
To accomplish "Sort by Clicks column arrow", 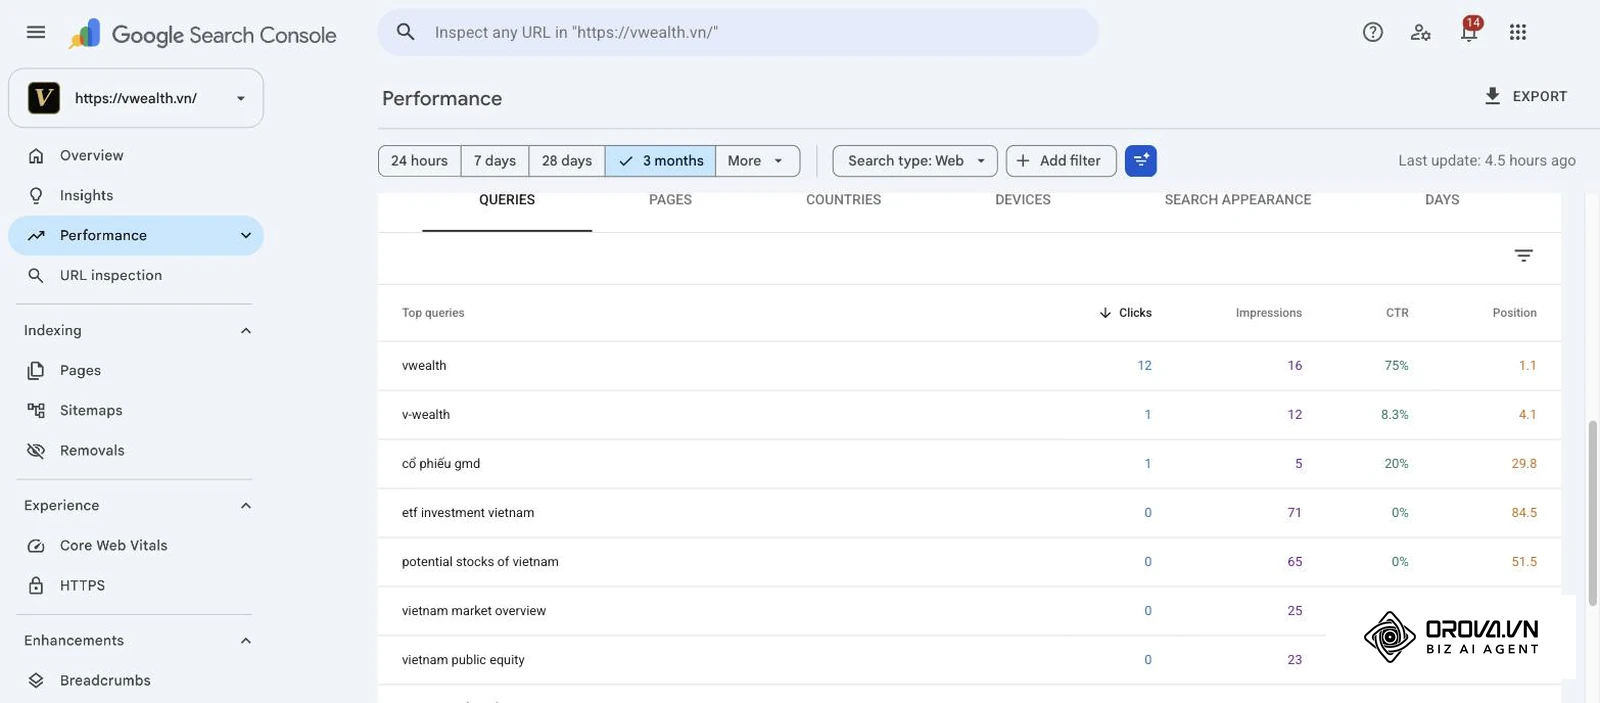I will pos(1105,313).
